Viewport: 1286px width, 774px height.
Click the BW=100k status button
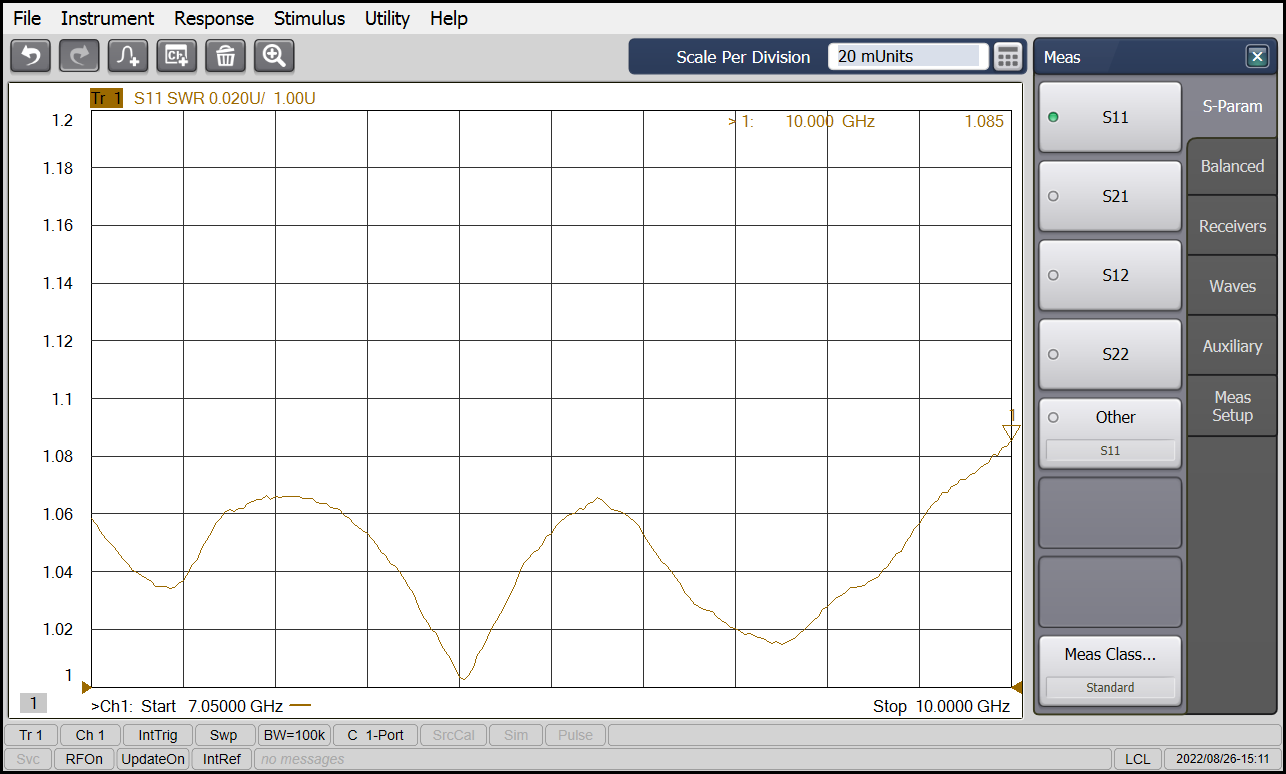(294, 735)
